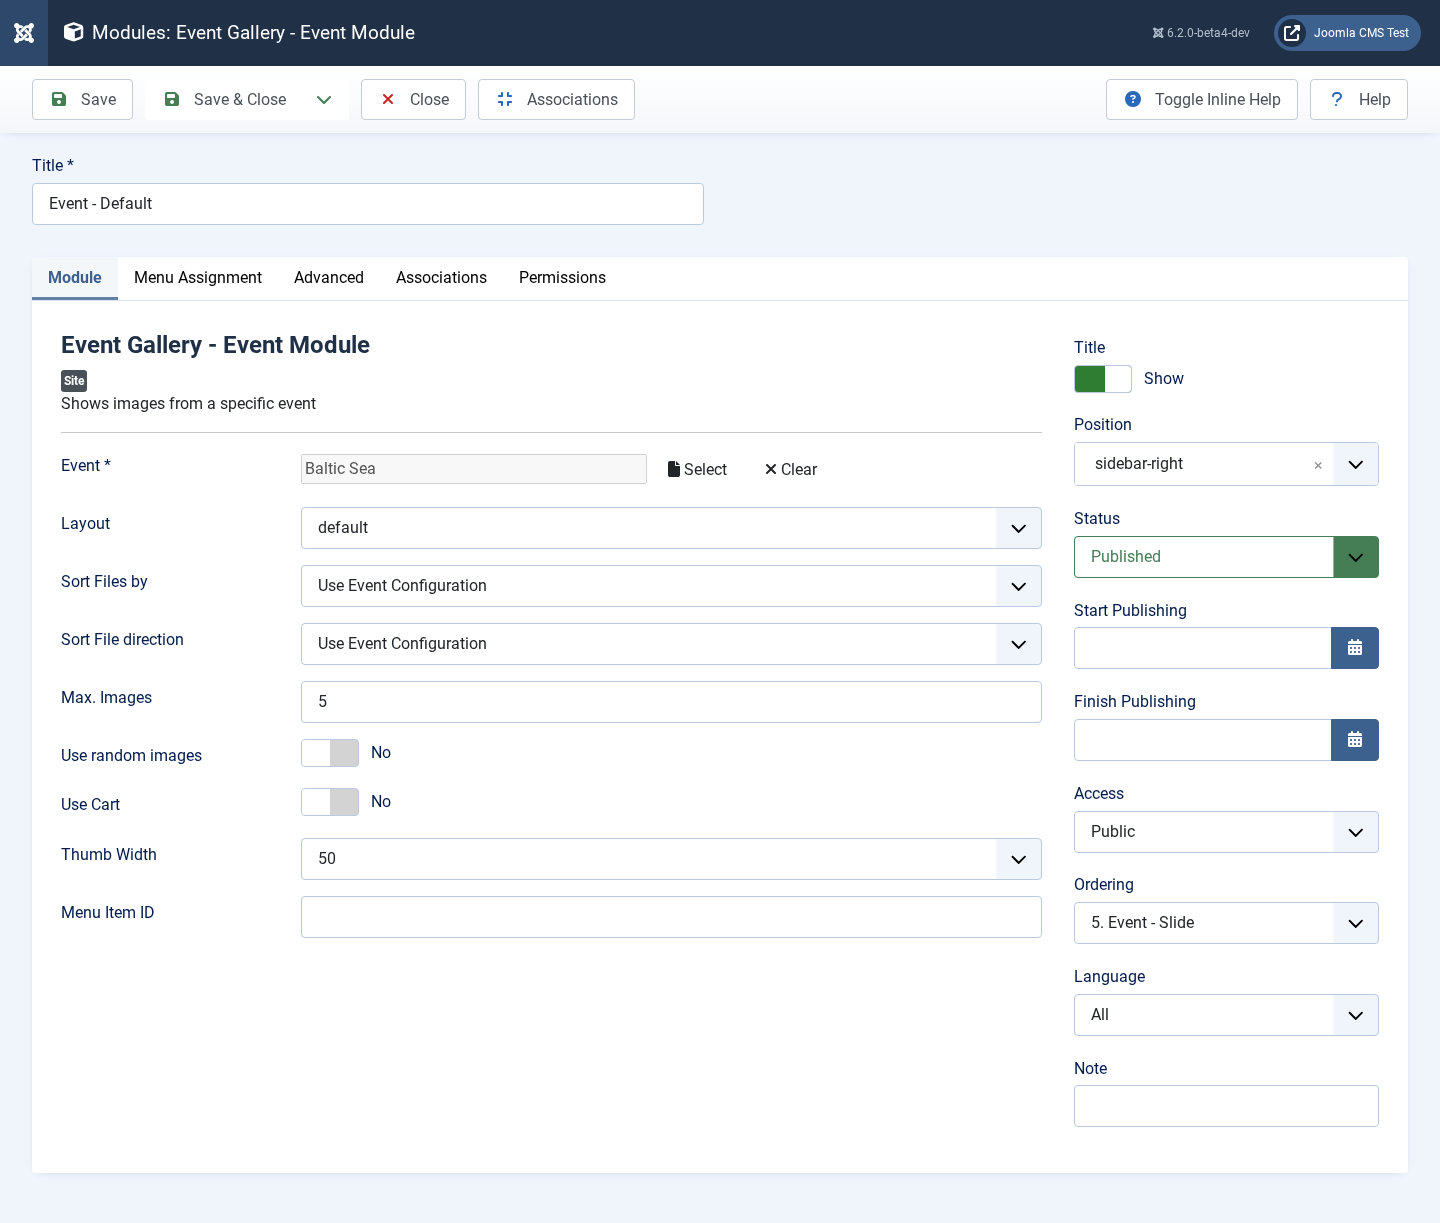Viewport: 1440px width, 1223px height.
Task: Toggle the Use Cart switch
Action: (330, 802)
